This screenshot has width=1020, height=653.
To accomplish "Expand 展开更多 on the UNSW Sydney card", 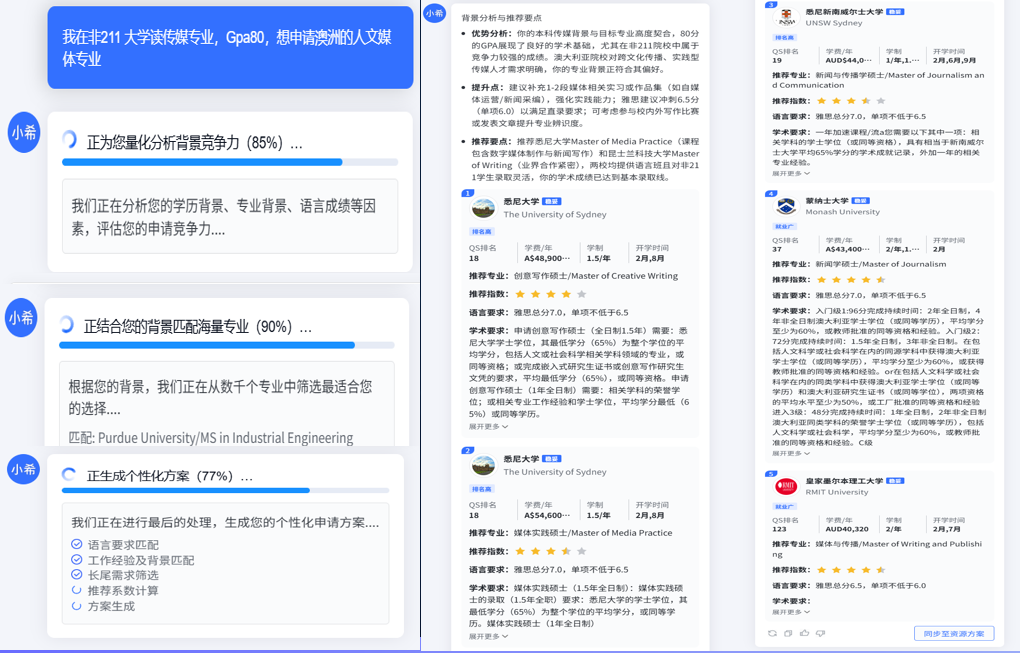I will click(791, 174).
